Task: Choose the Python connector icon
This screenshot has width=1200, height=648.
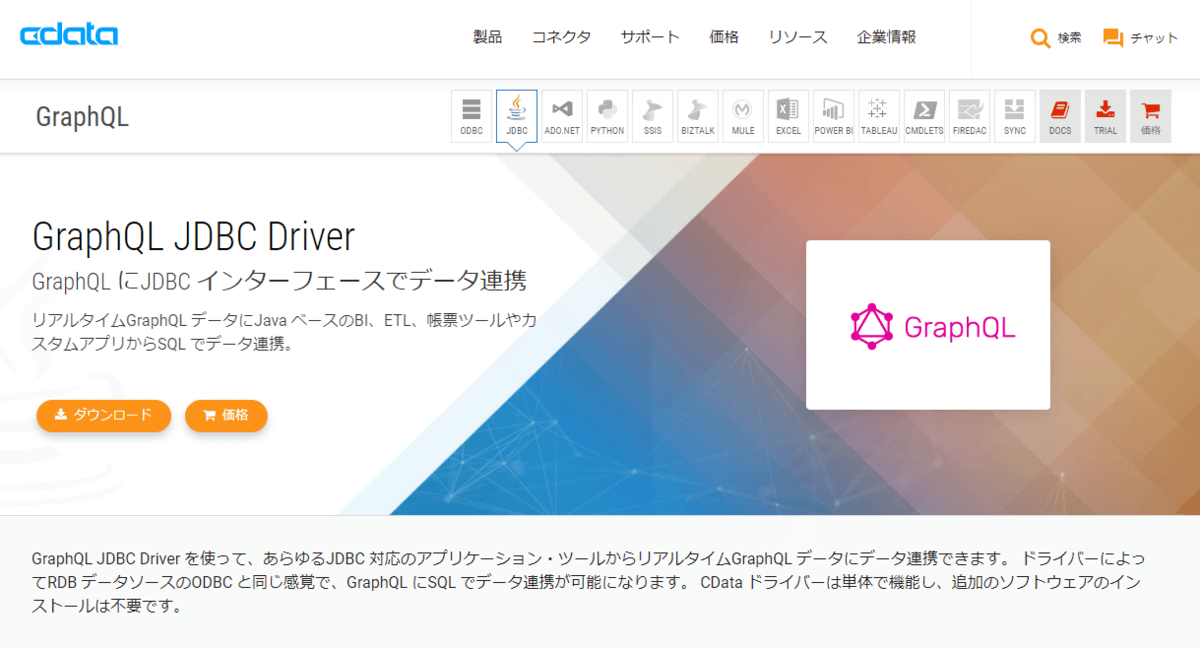Action: [607, 116]
